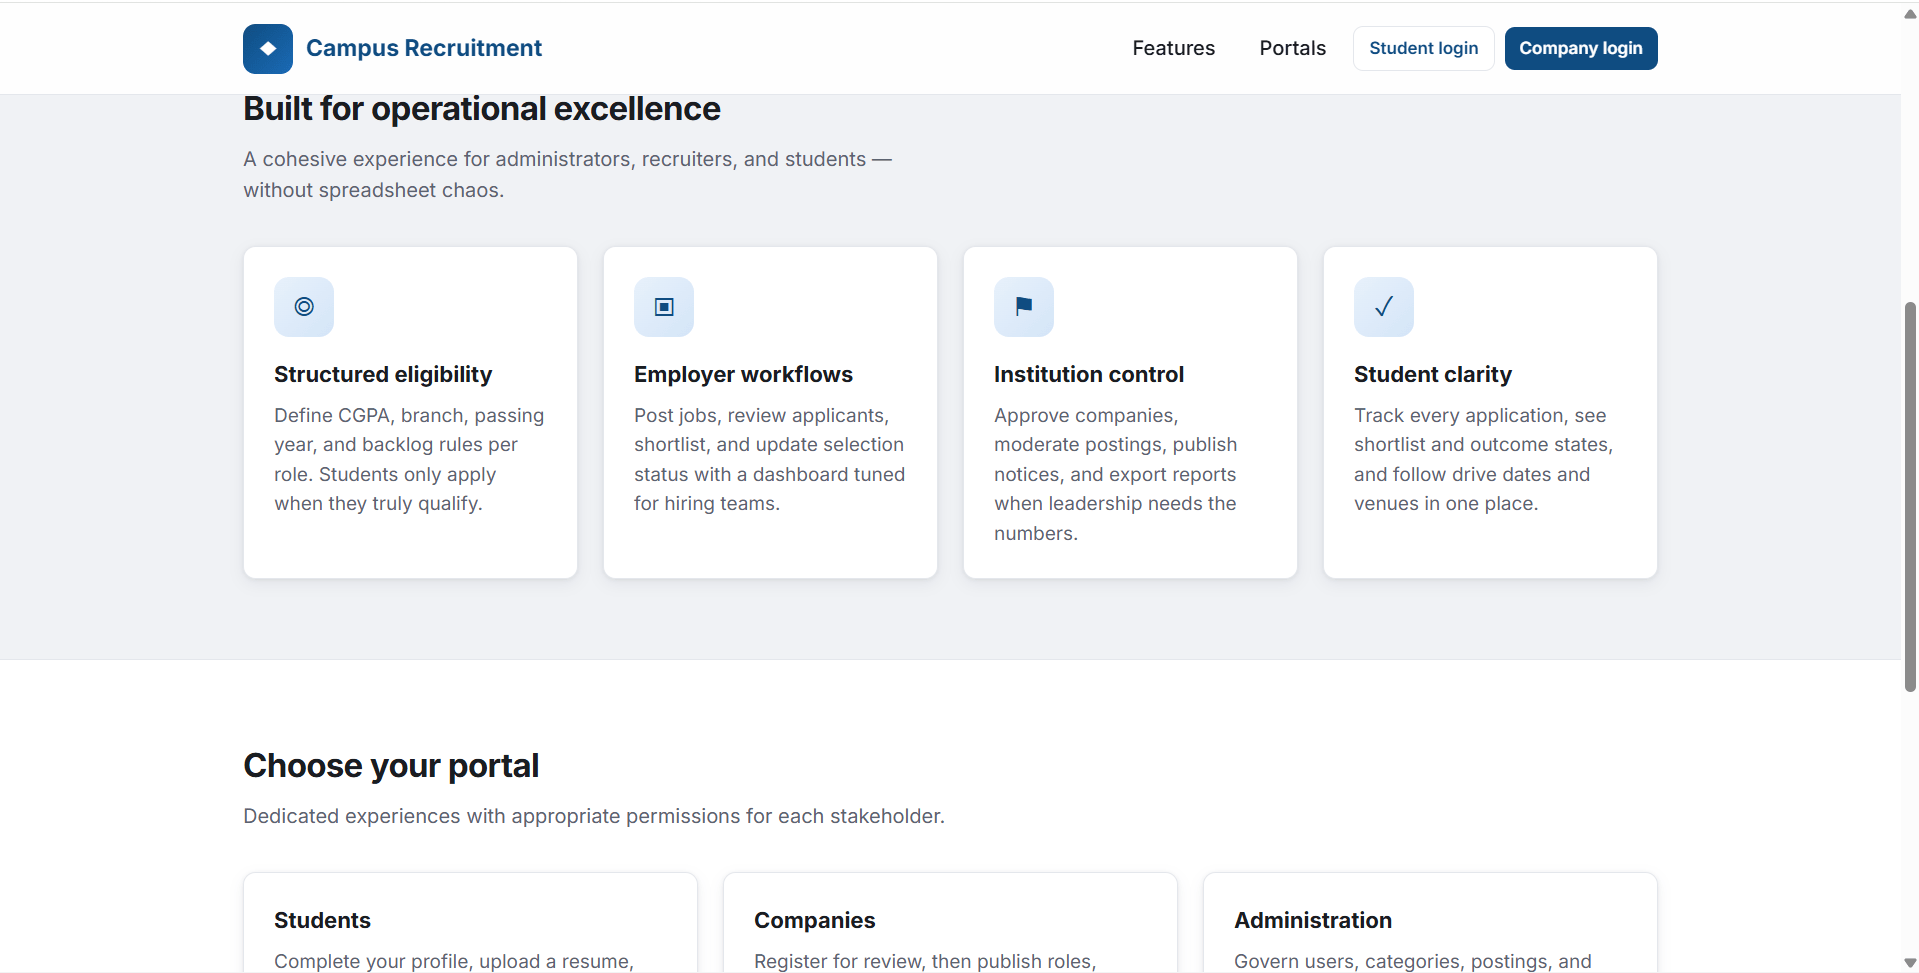
Task: Select the Student clarity card title
Action: pos(1433,374)
